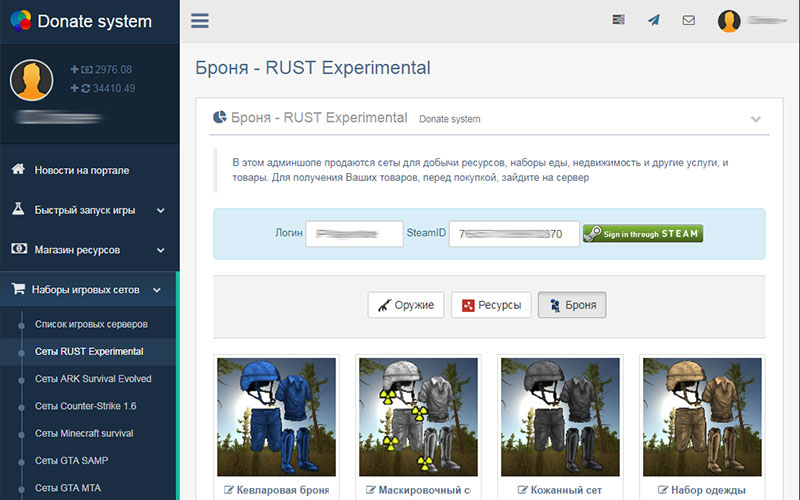Click edit icon beside Кожанный сет

[x=522, y=490]
